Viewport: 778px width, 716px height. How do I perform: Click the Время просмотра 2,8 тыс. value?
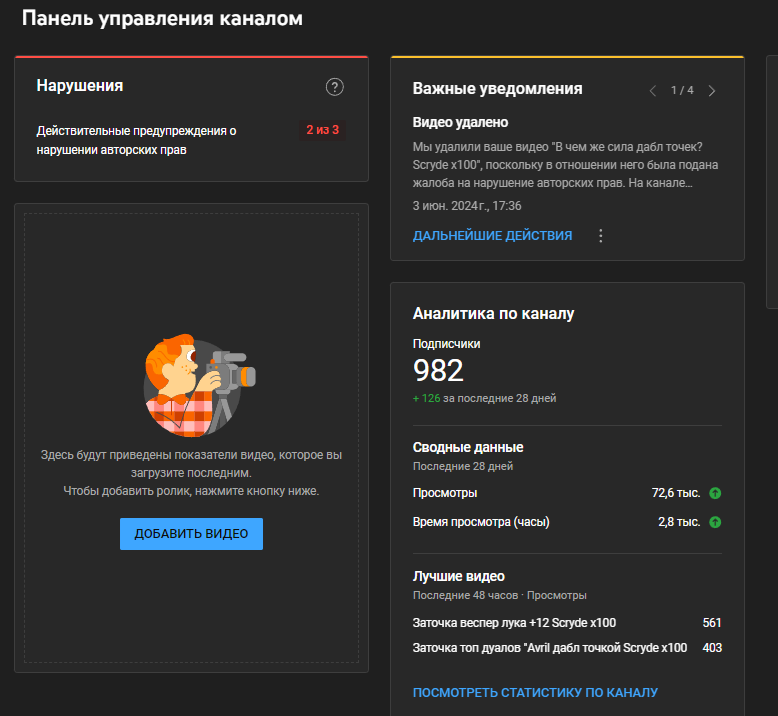pyautogui.click(x=678, y=522)
